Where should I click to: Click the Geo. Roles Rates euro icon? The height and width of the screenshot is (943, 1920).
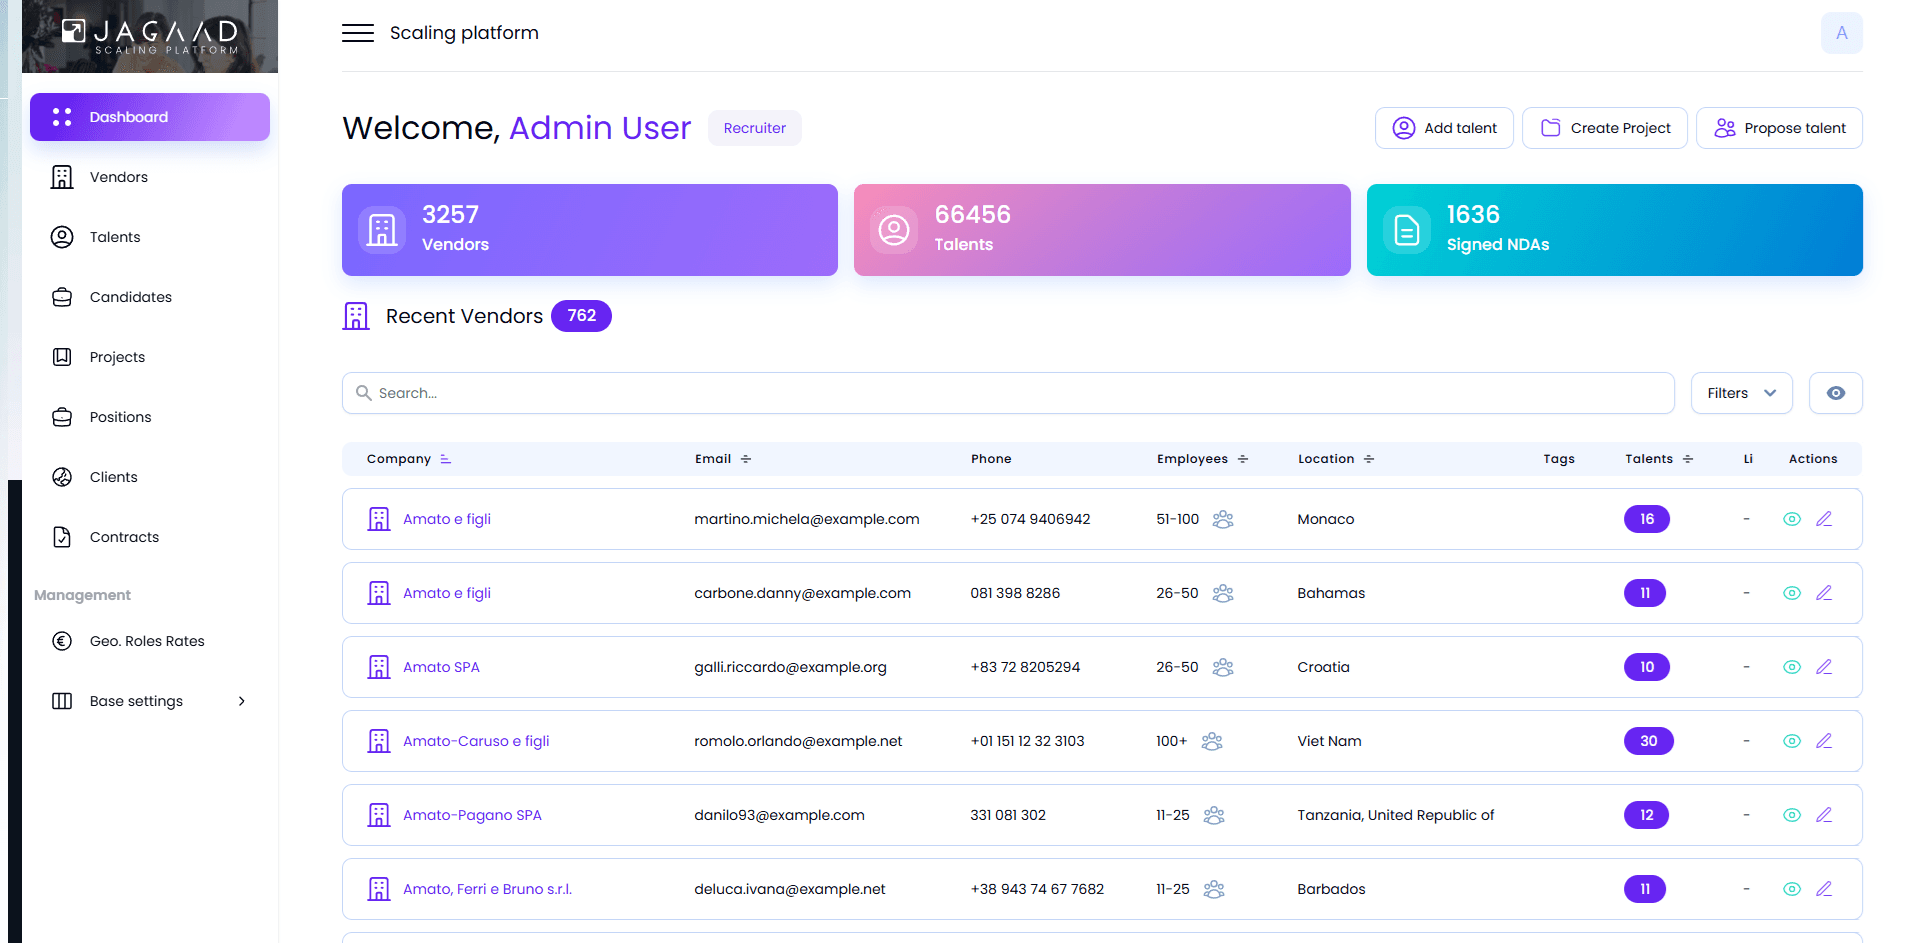62,641
